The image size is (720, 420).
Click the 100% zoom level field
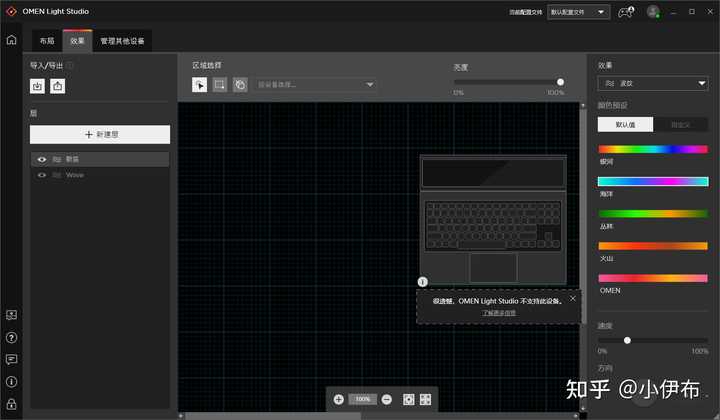coord(363,399)
